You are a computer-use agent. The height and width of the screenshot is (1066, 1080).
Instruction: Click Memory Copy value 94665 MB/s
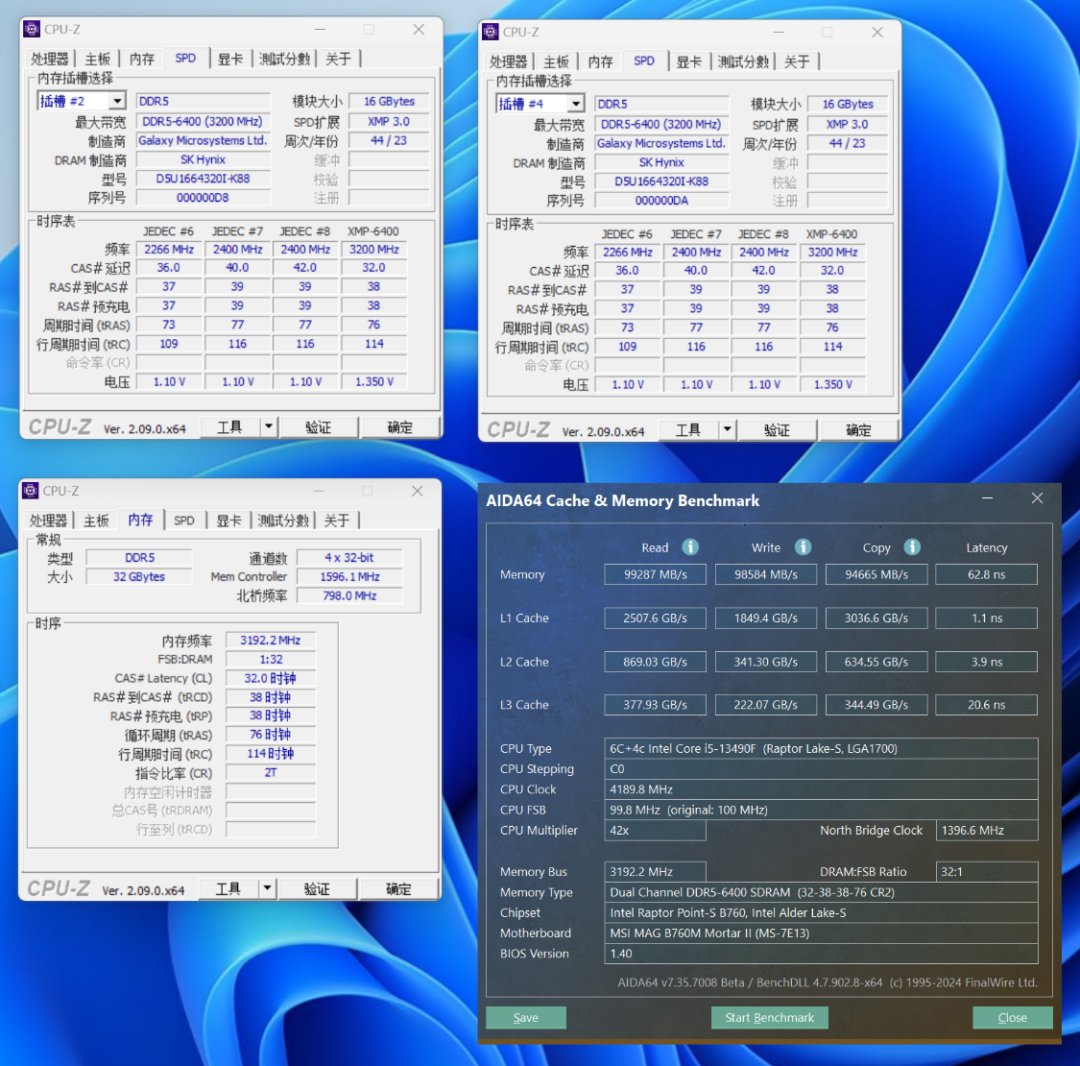pos(876,574)
